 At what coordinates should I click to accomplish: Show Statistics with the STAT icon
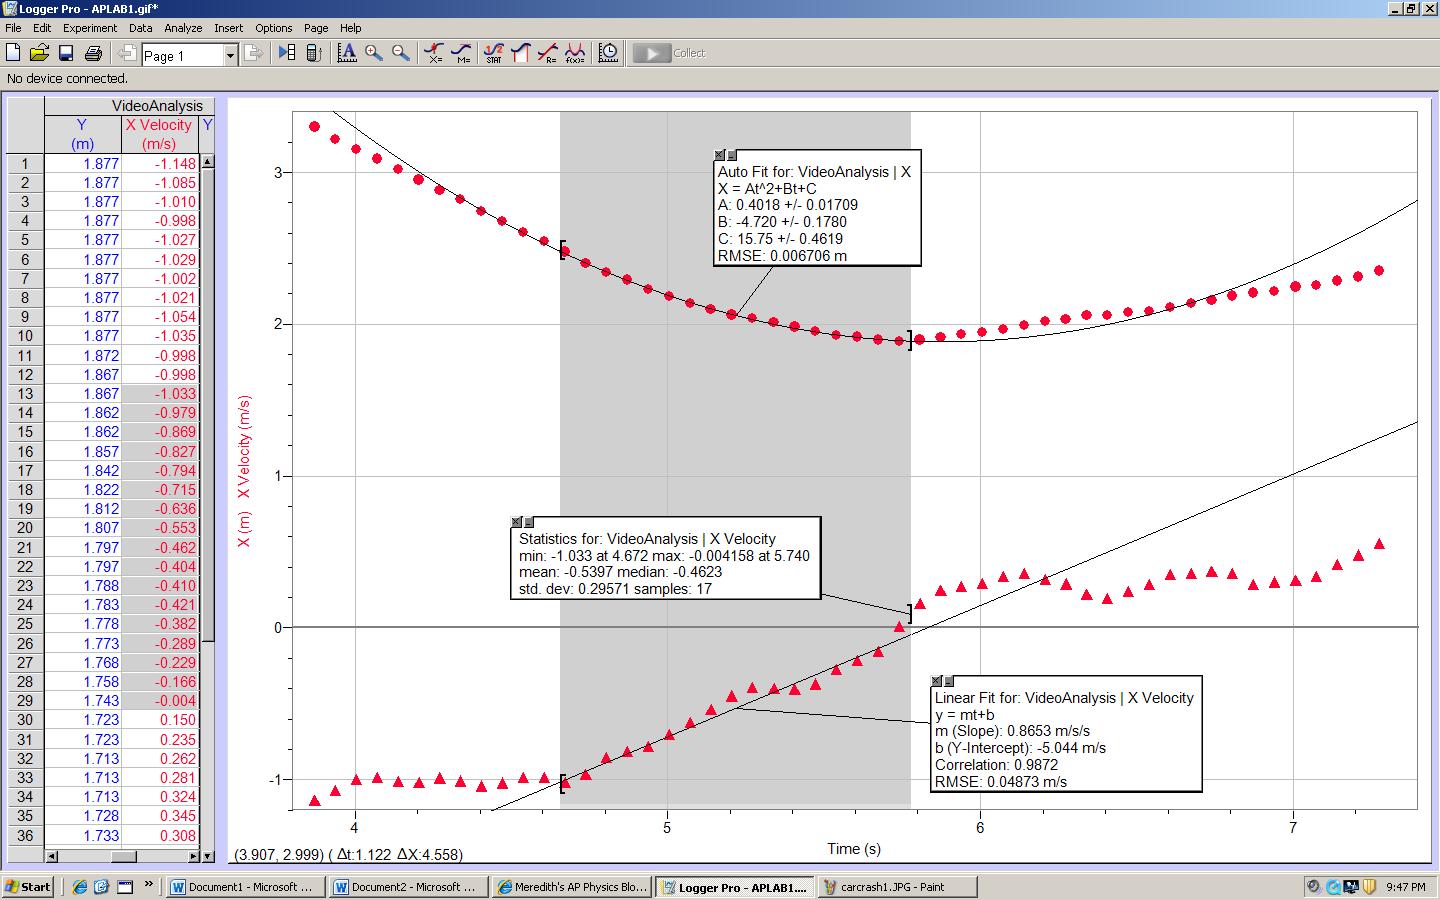pos(494,53)
